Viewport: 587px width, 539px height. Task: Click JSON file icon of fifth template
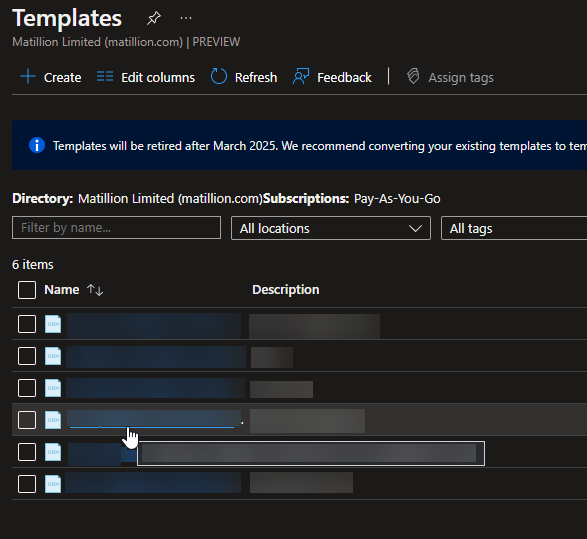53,452
